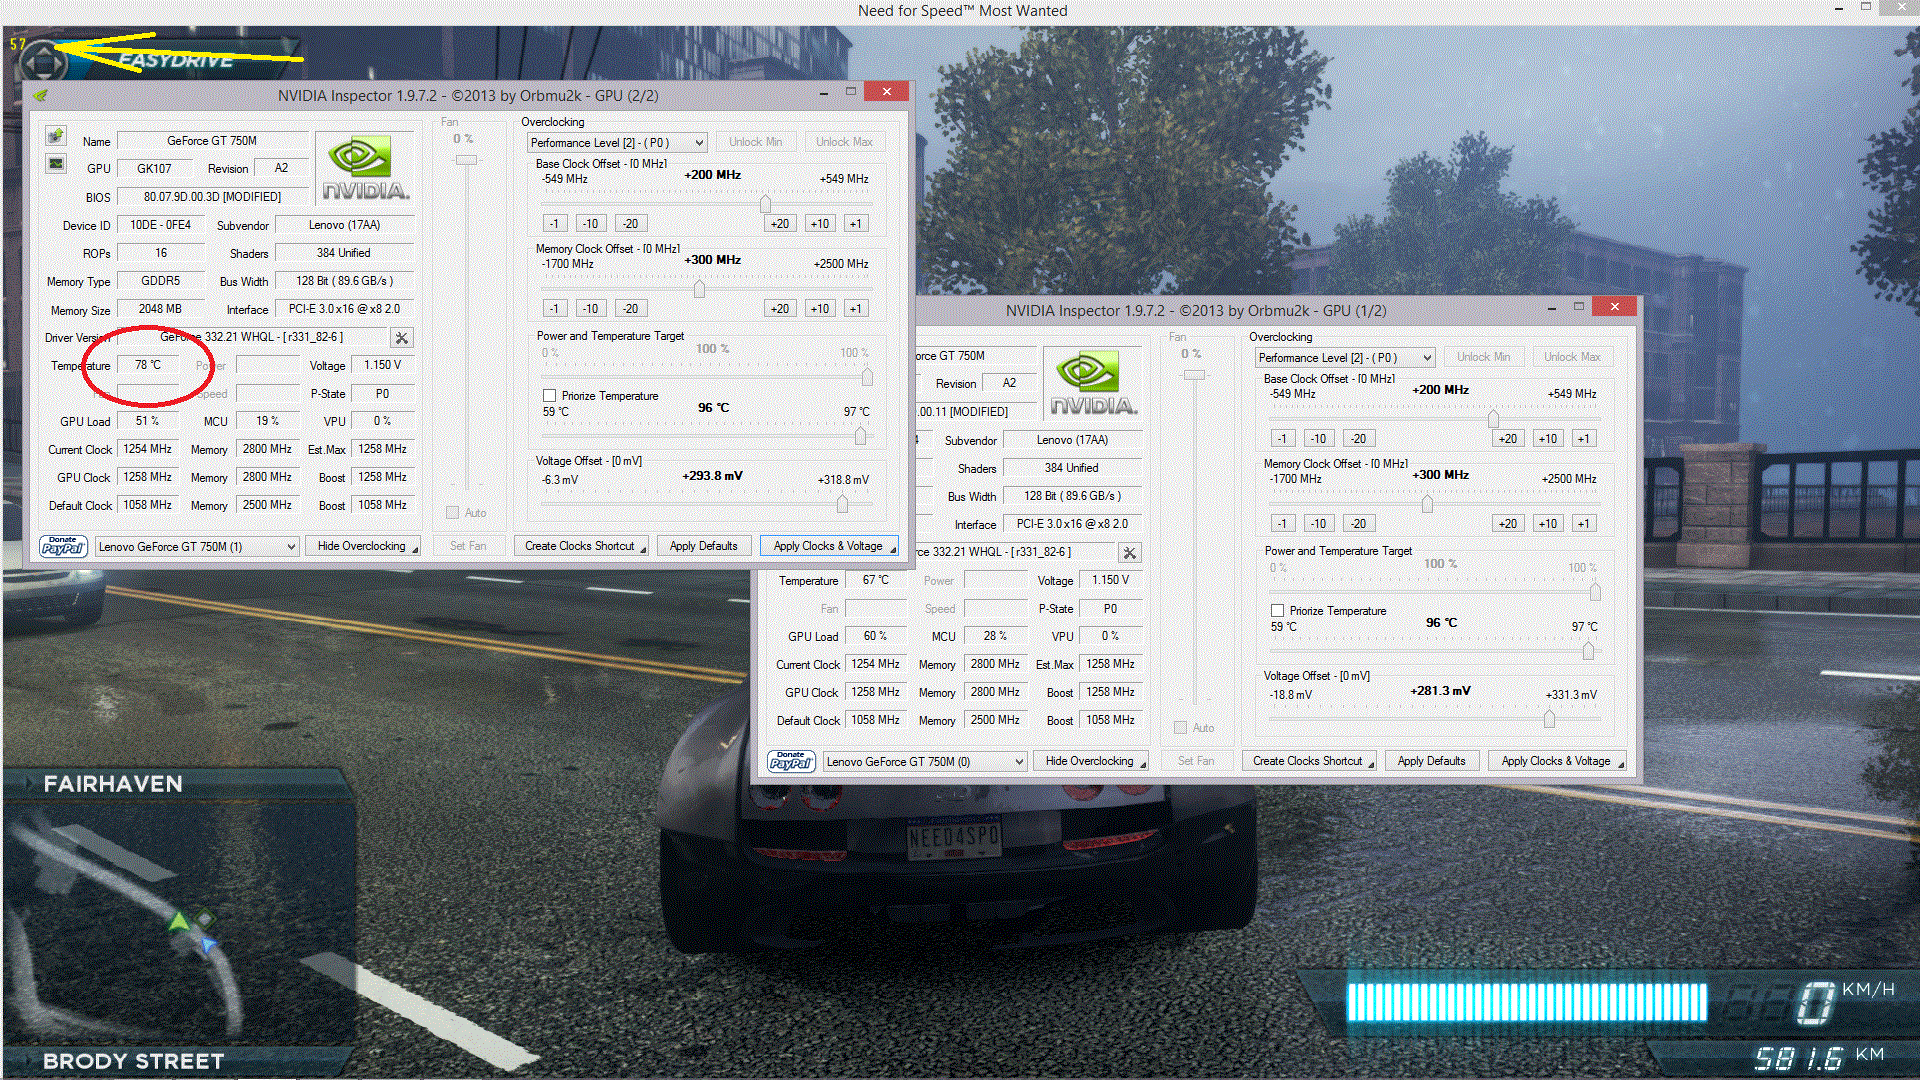Click Create Clocks Shortcut in GPU (1/2)
The width and height of the screenshot is (1920, 1080).
pyautogui.click(x=1309, y=761)
